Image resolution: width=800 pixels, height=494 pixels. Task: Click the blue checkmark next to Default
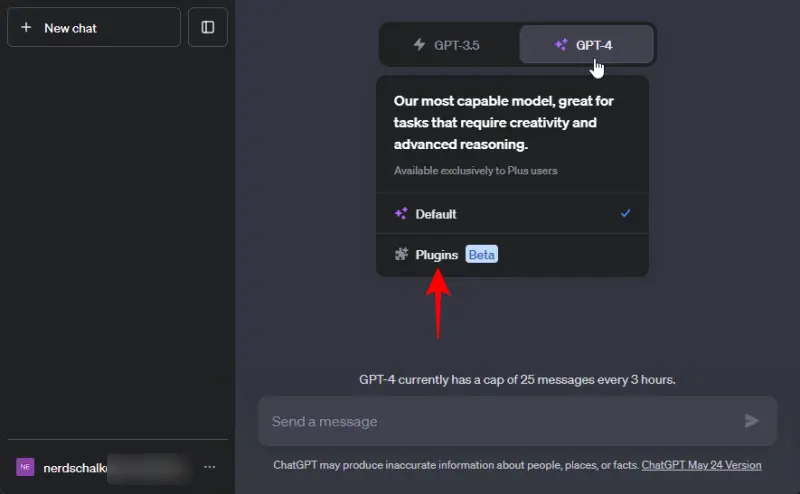point(625,214)
